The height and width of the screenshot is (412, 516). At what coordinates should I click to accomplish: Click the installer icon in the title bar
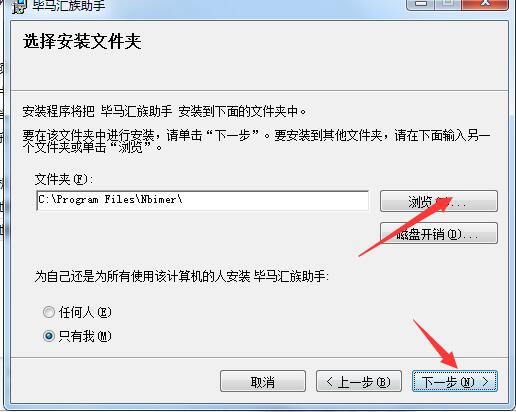pos(19,6)
